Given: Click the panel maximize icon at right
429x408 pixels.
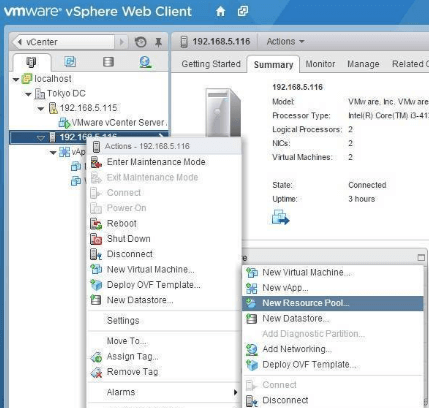Looking at the screenshot, I should pos(421,258).
